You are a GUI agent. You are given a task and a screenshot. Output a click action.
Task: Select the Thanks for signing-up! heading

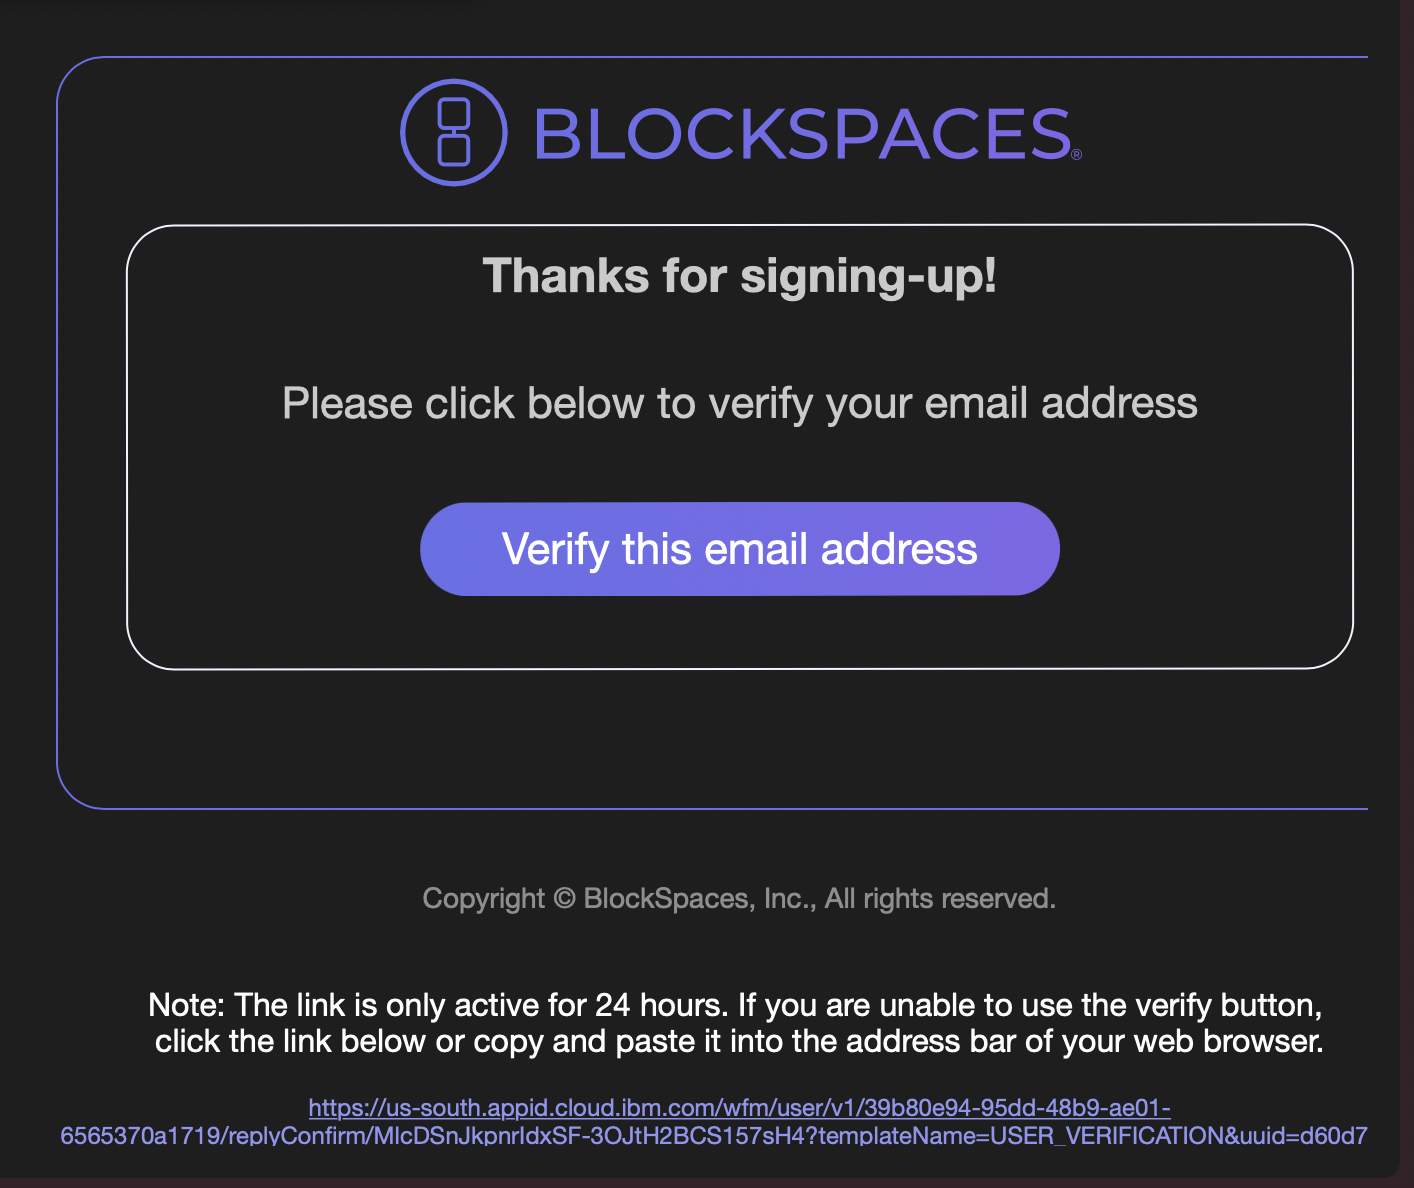coord(740,275)
